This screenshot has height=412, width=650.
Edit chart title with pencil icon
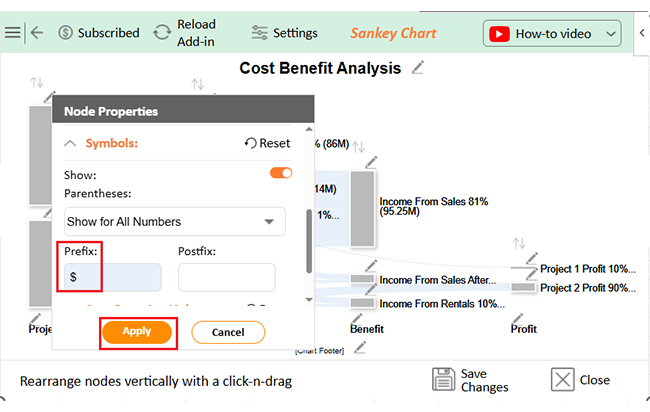(418, 67)
